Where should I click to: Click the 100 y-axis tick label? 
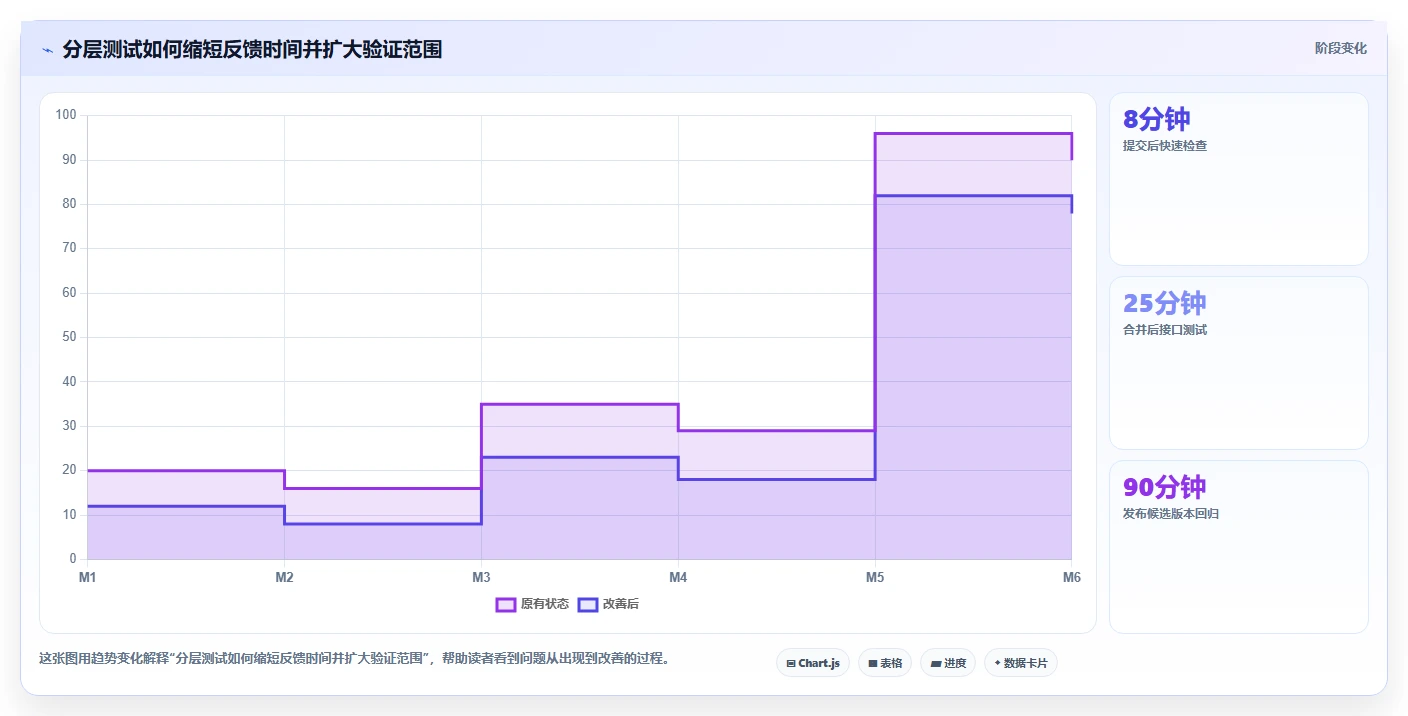coord(66,115)
